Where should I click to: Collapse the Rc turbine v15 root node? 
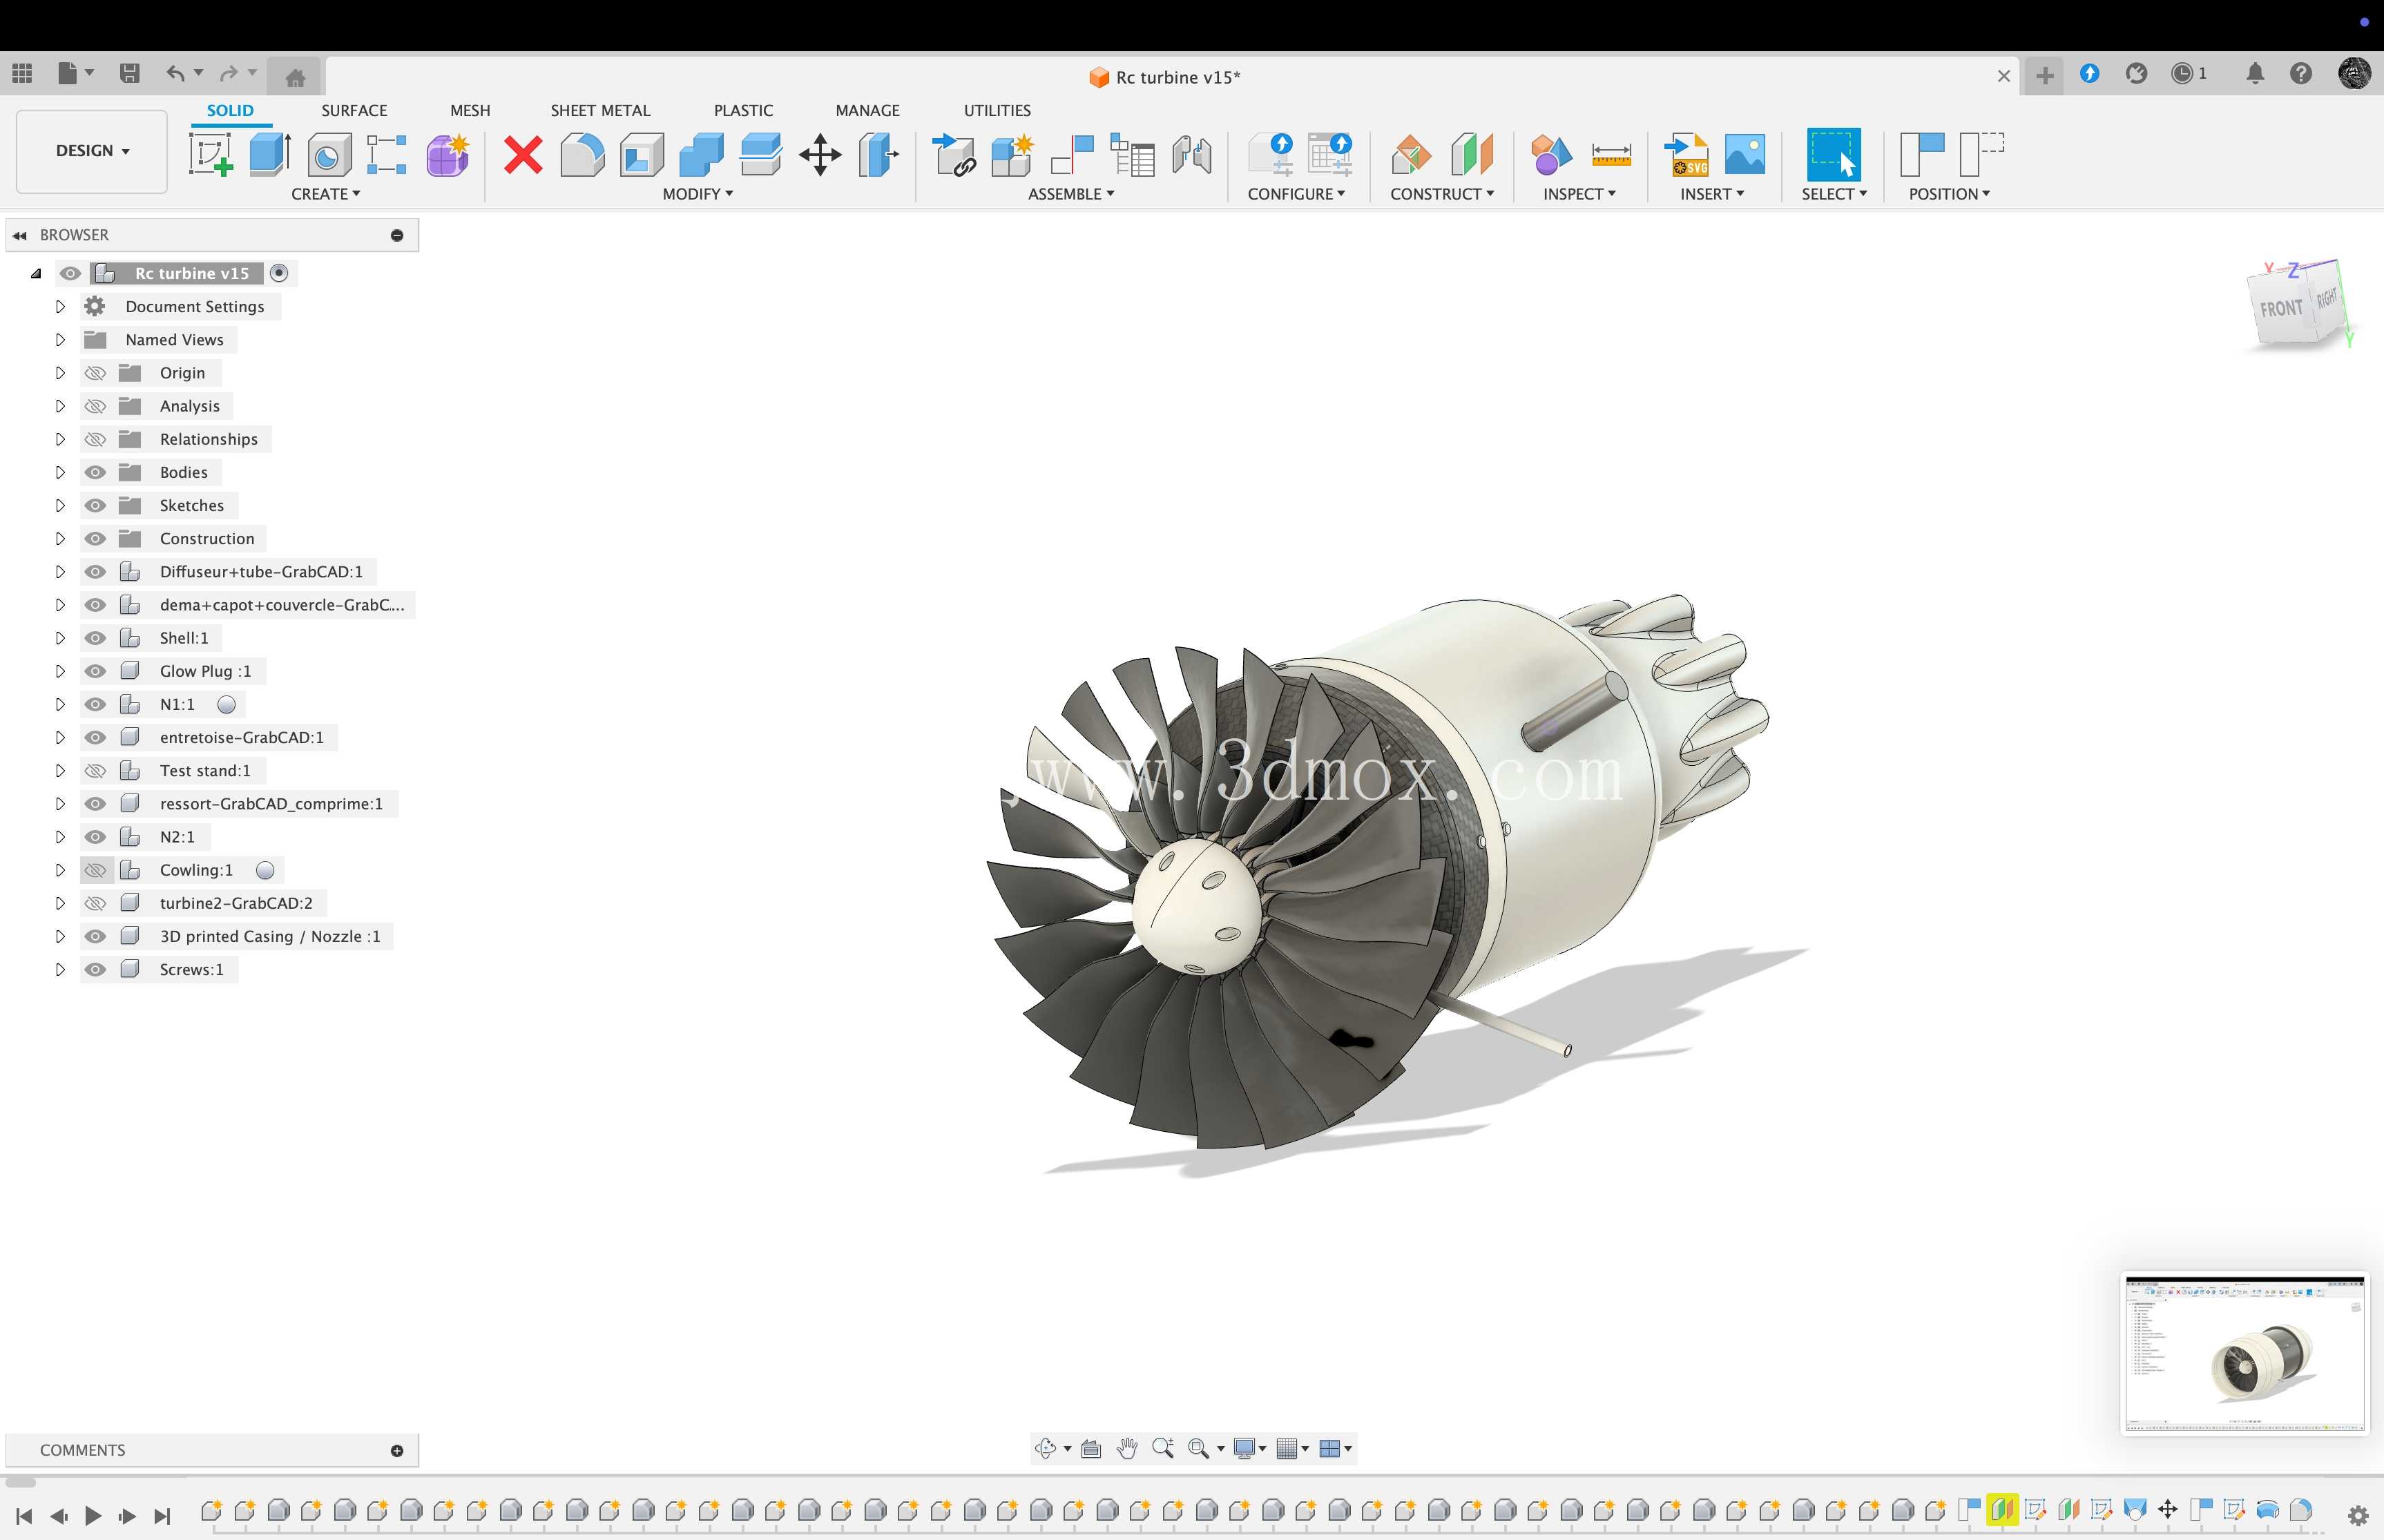(36, 273)
